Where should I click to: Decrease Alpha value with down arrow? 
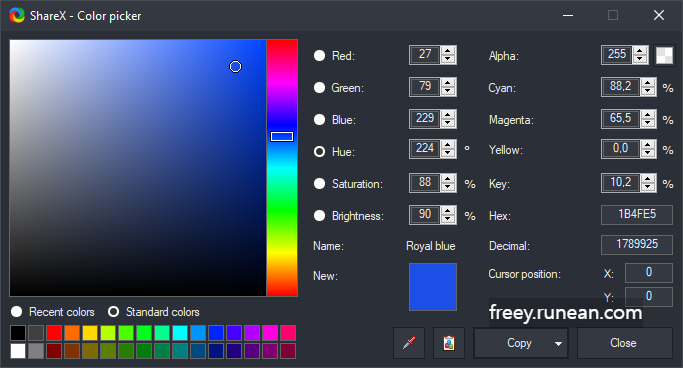pos(640,59)
